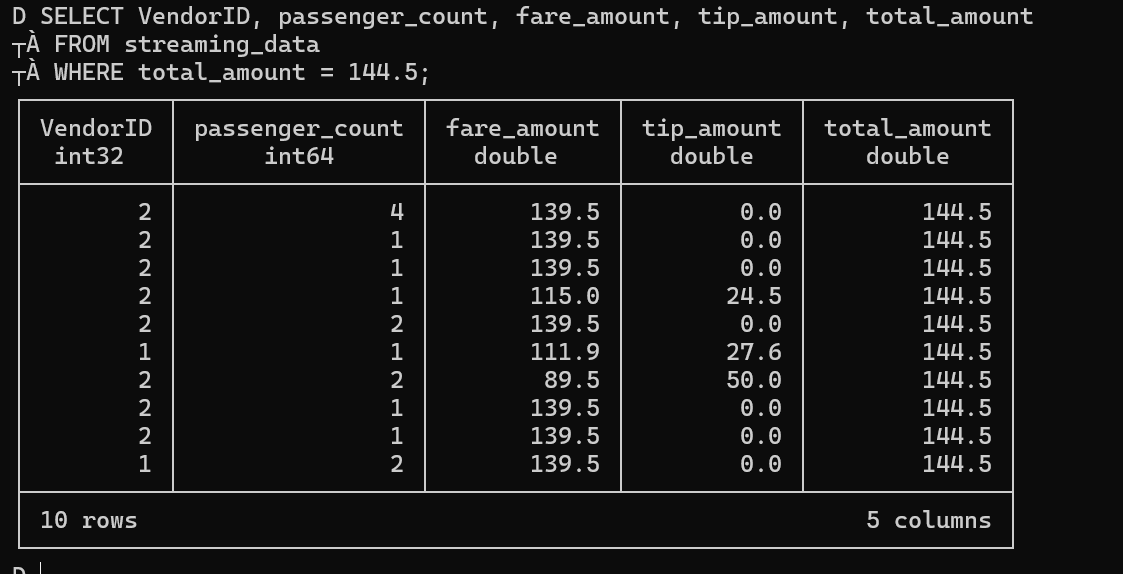The width and height of the screenshot is (1123, 574).
Task: Click the "5 columns" summary text
Action: 928,520
